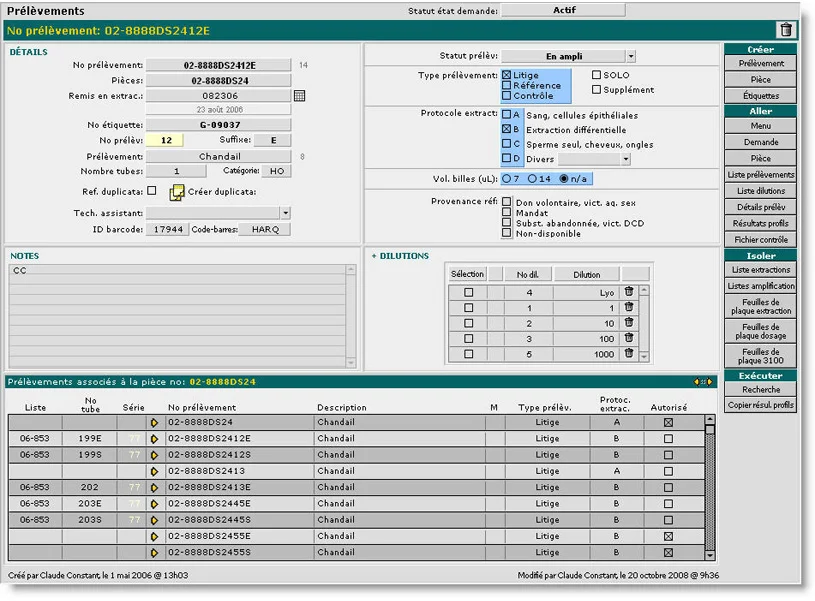Click the Créer duplicata notes icon
The image size is (815, 601).
coord(177,192)
